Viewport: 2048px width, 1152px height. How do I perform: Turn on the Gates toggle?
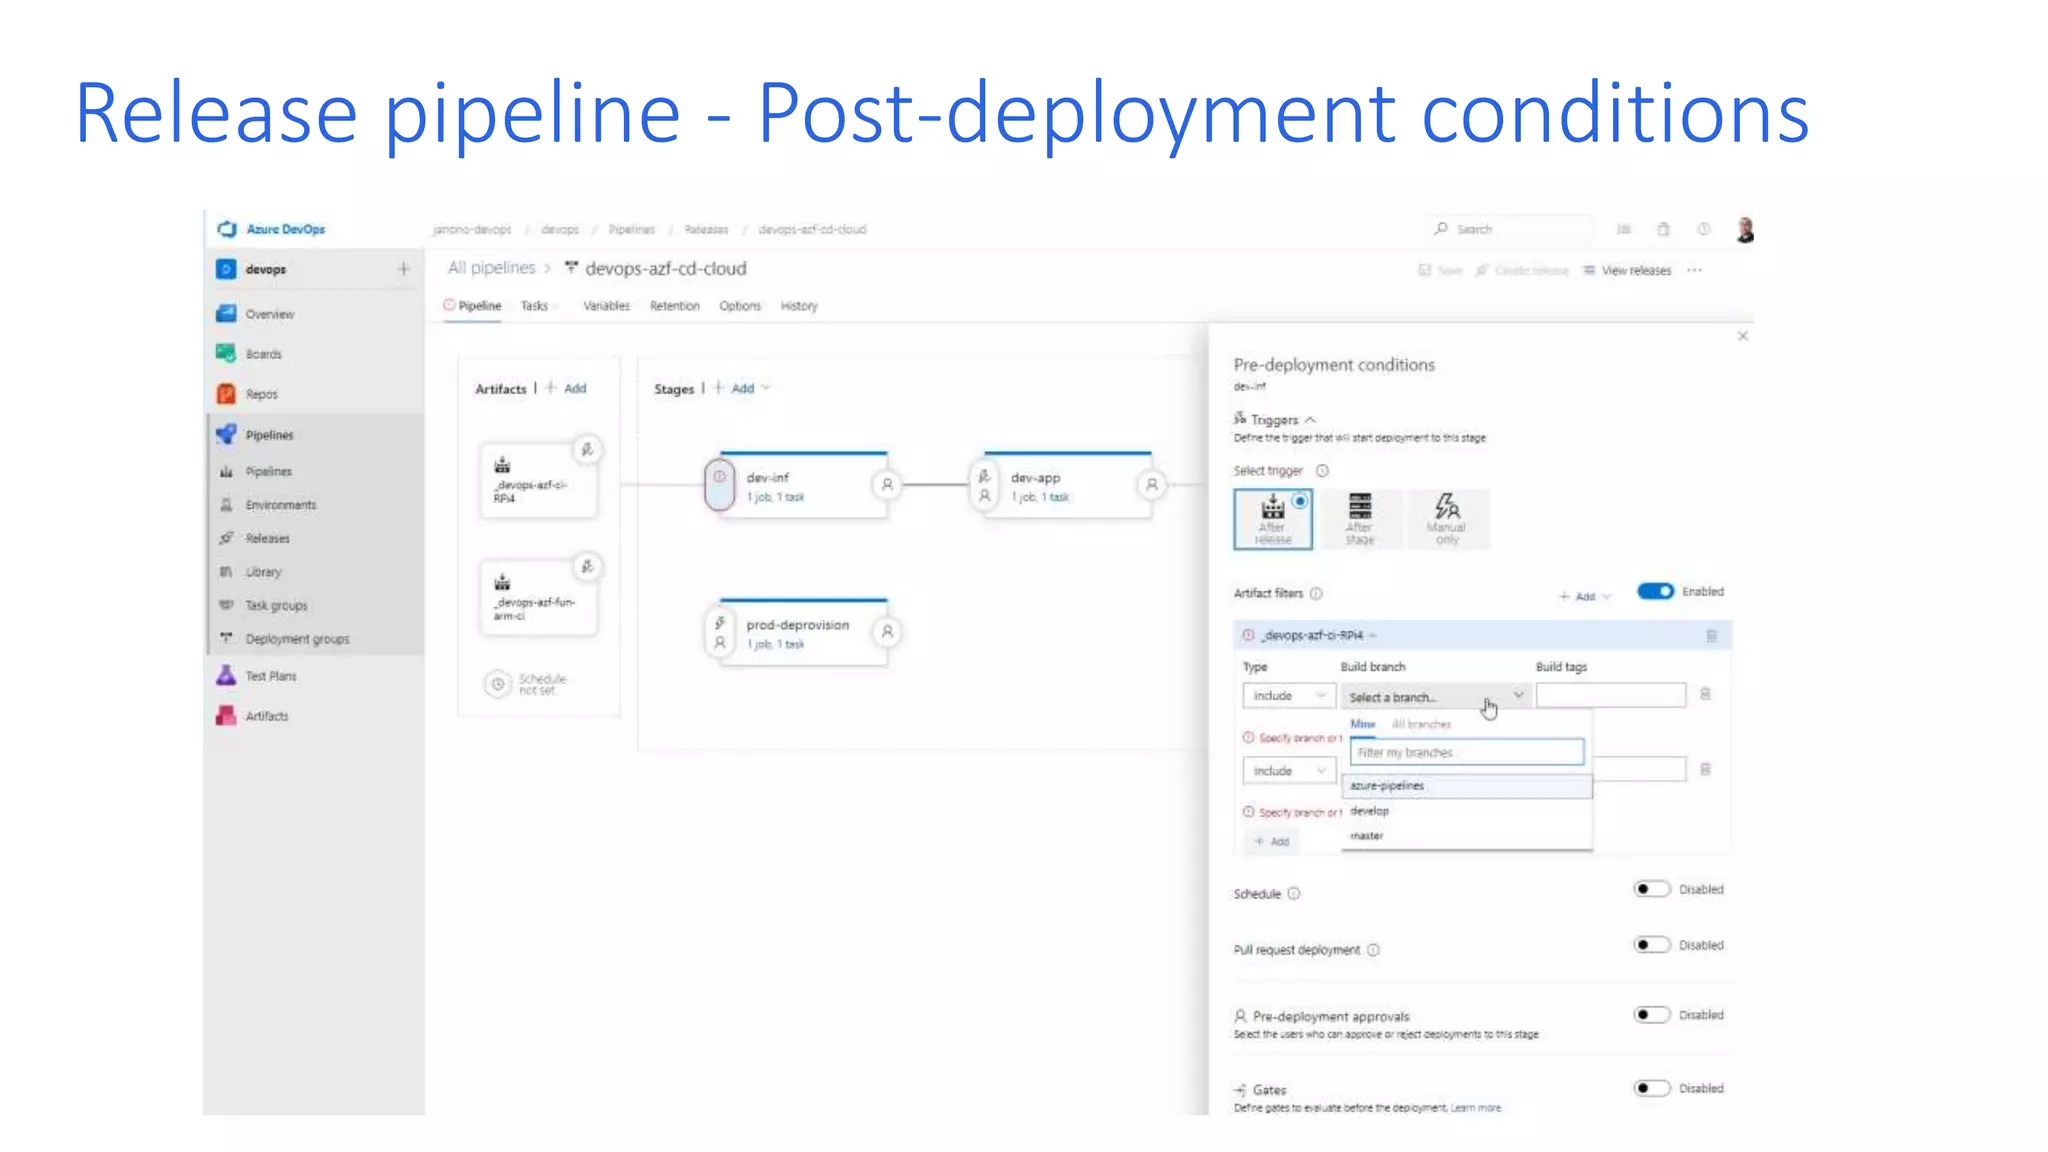(x=1652, y=1088)
